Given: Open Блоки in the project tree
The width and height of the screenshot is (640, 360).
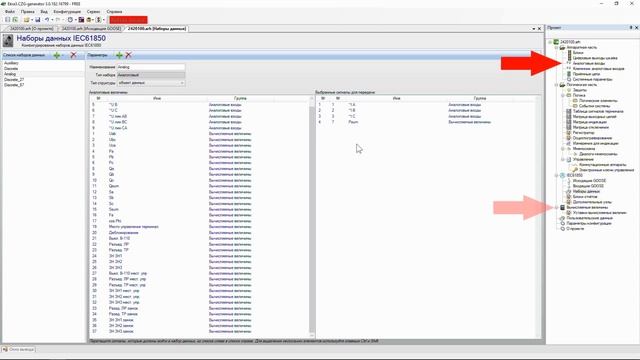Looking at the screenshot, I should tap(578, 53).
